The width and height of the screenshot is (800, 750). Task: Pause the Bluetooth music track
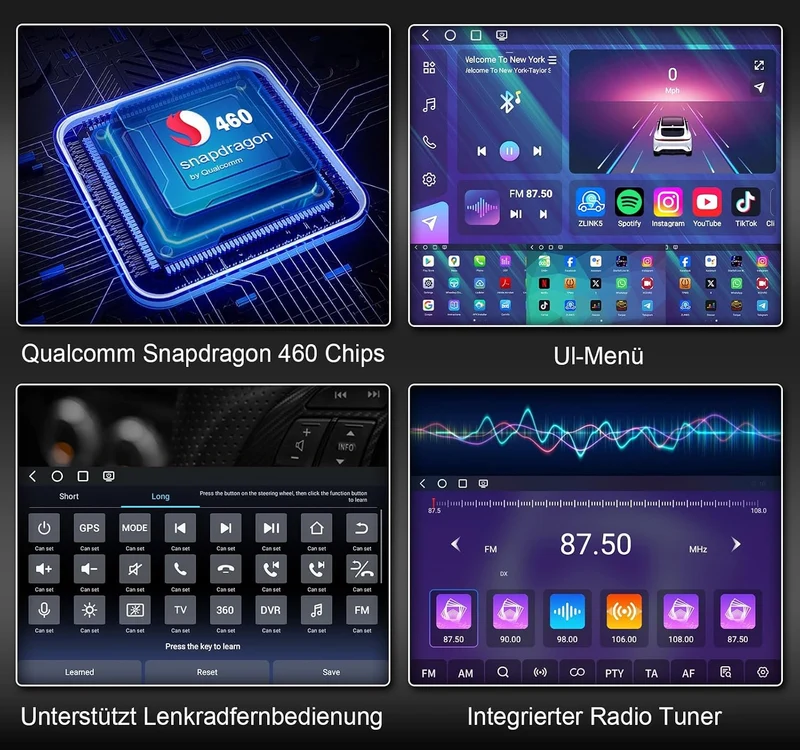click(x=509, y=151)
